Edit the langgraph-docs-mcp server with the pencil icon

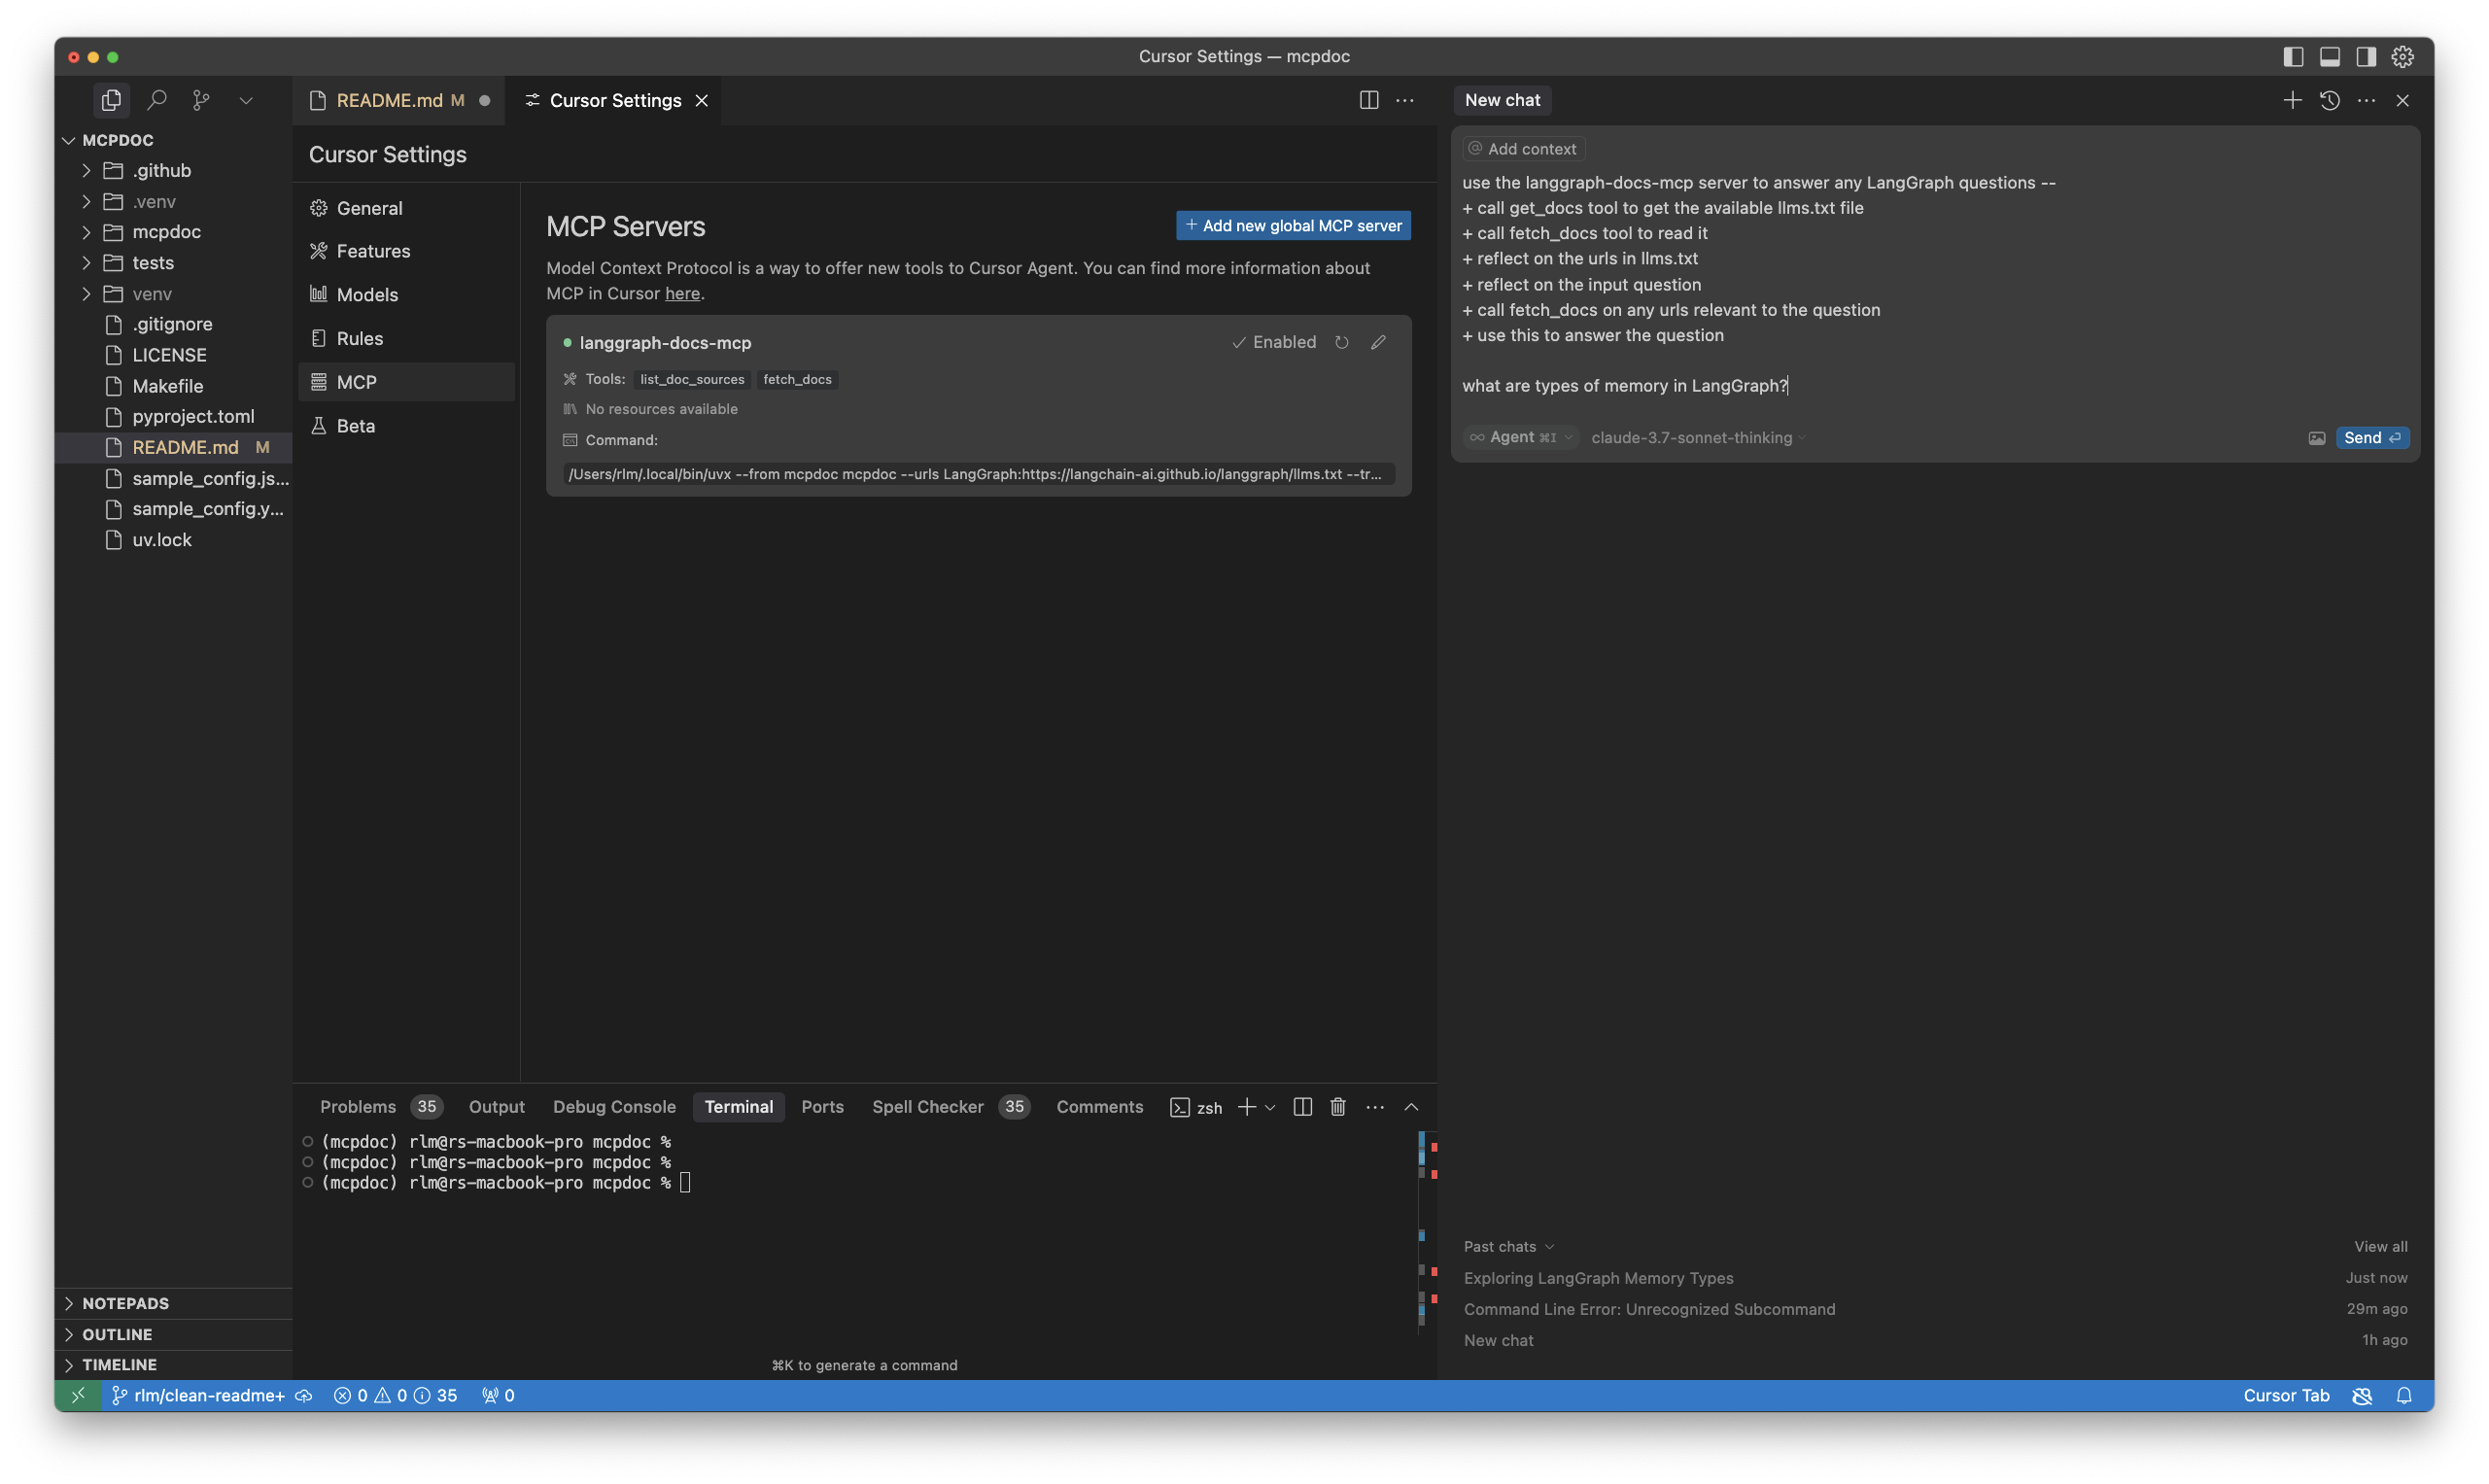pyautogui.click(x=1378, y=342)
